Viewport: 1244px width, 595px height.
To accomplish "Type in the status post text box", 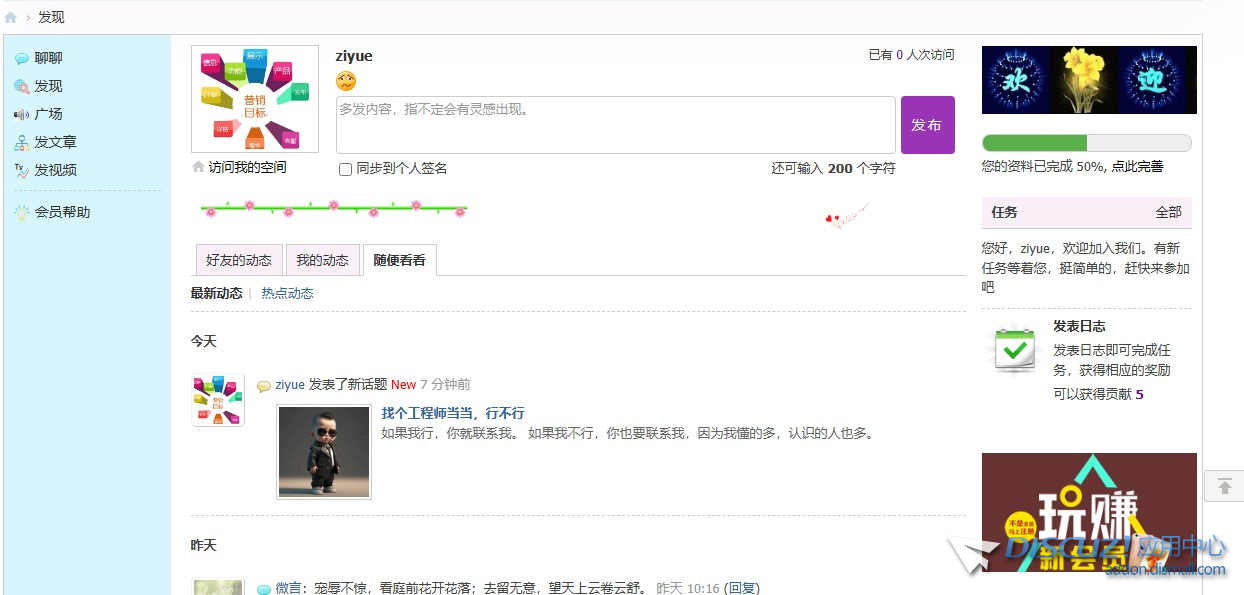I will [x=615, y=125].
